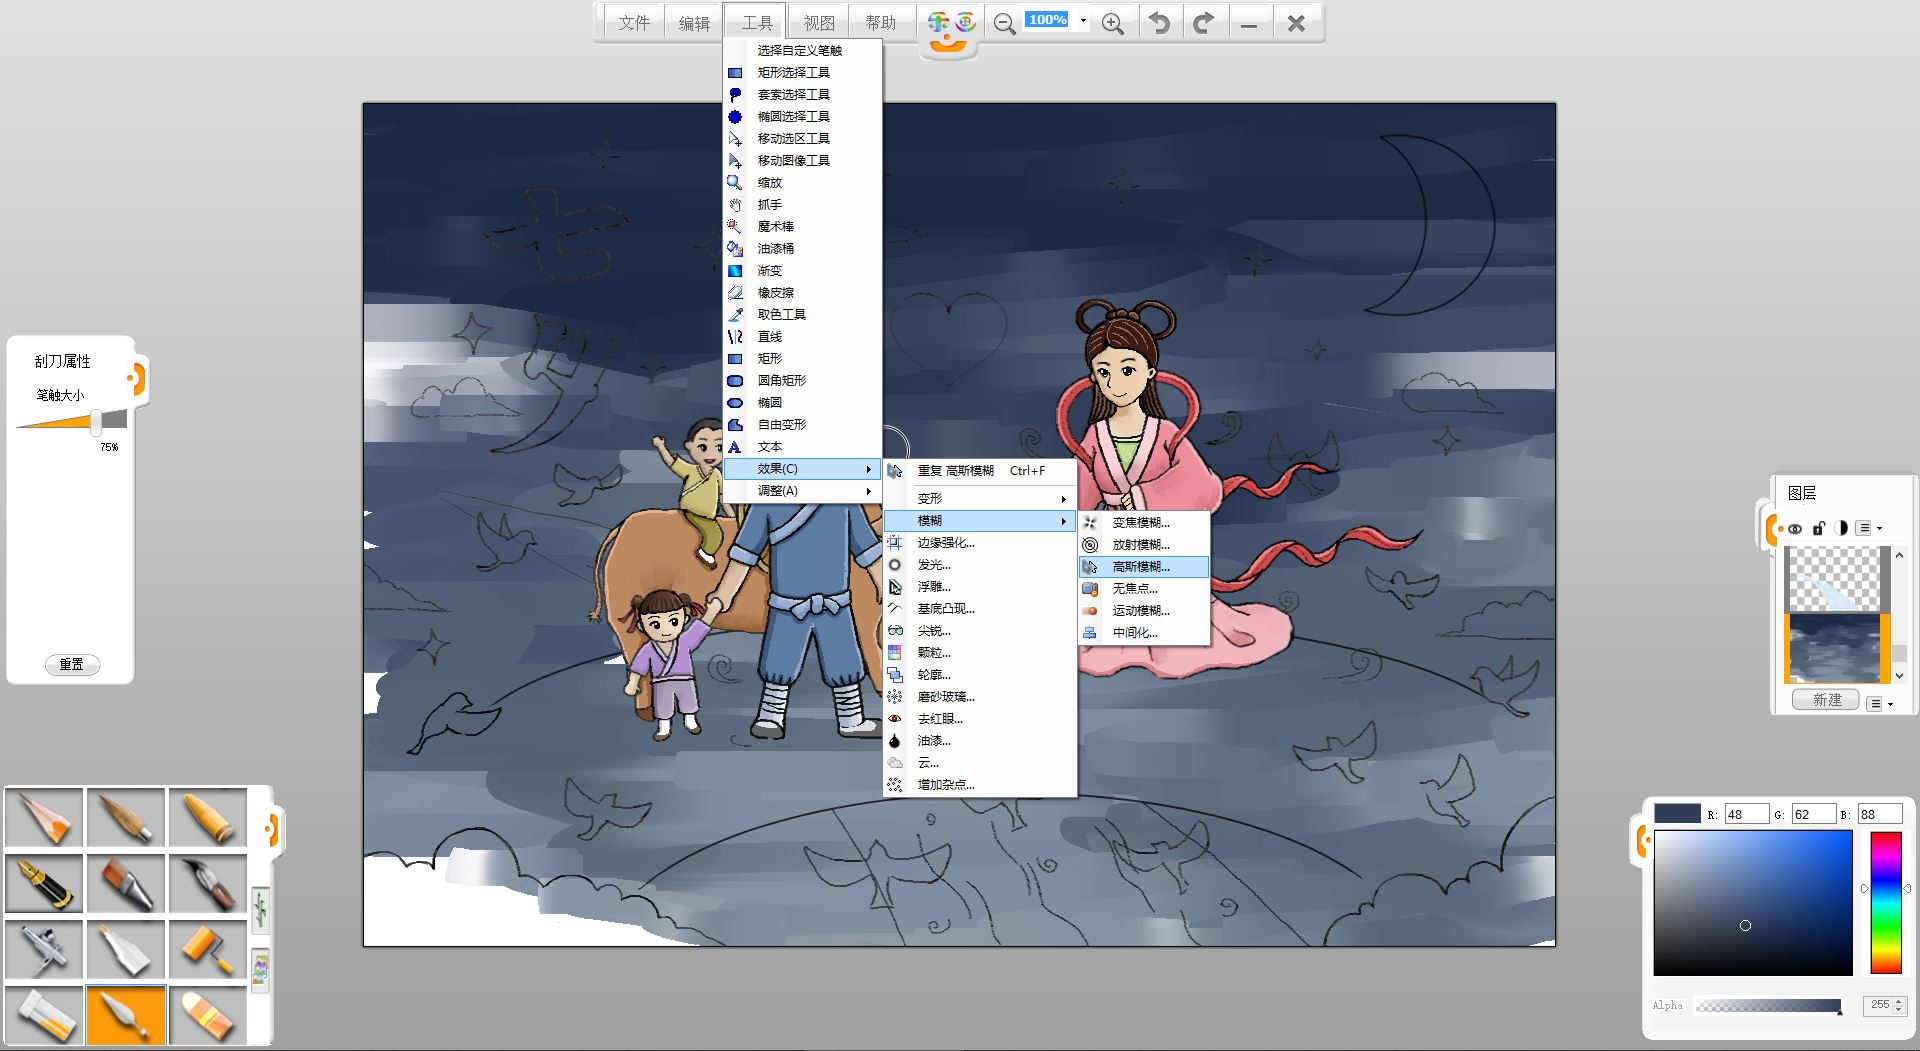Select the pencil brush tool
The image size is (1920, 1051).
pos(44,817)
